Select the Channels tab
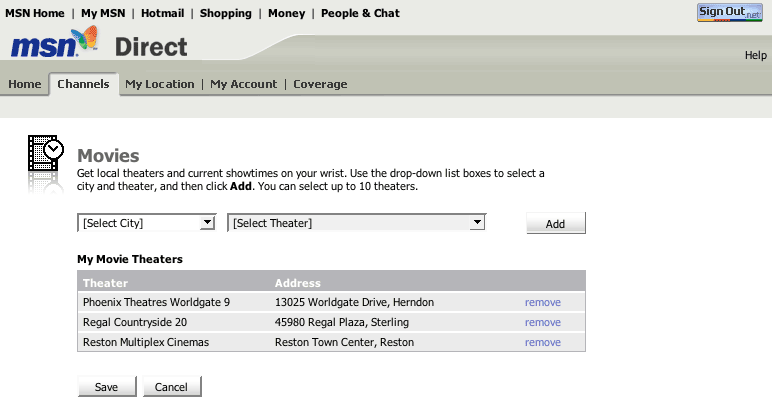772x406 pixels. tap(83, 84)
